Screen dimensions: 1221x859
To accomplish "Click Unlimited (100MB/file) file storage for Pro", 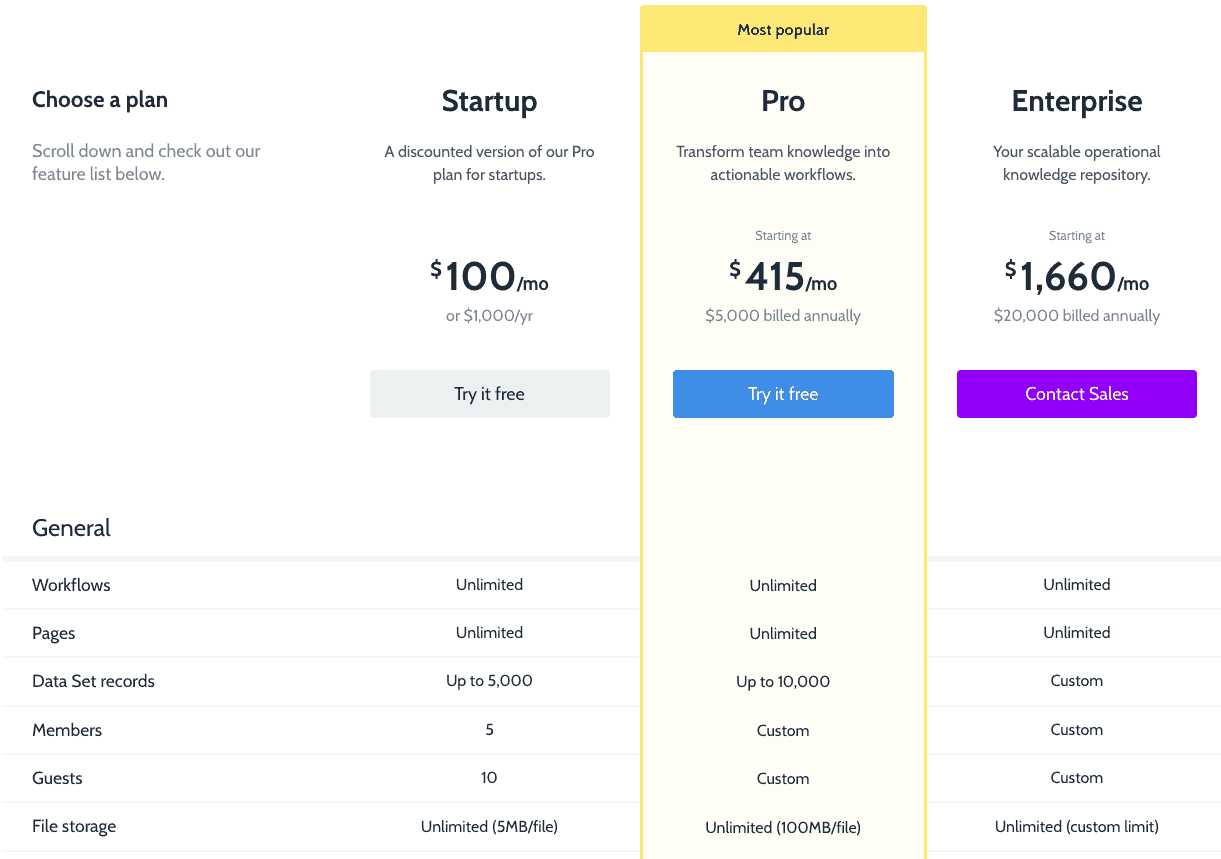I will 783,827.
